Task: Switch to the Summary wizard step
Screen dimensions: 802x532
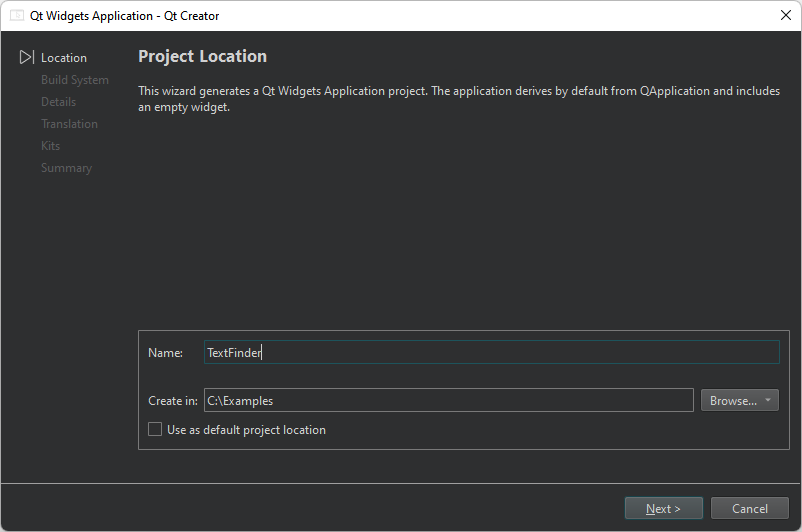Action: pos(66,168)
